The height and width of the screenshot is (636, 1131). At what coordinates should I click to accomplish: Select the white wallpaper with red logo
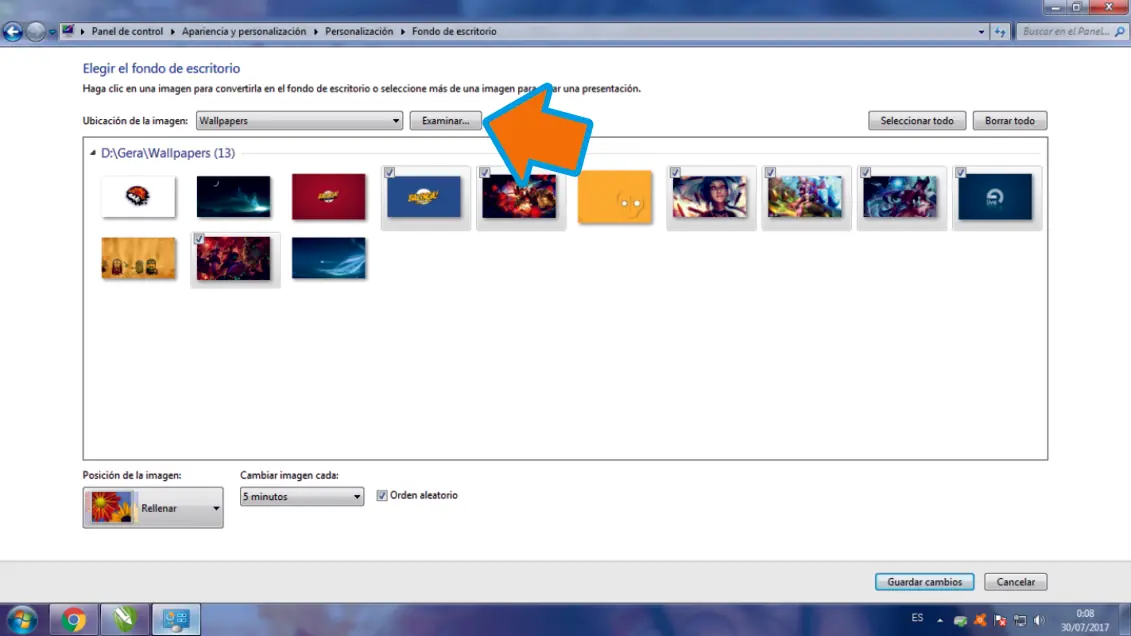pos(138,196)
